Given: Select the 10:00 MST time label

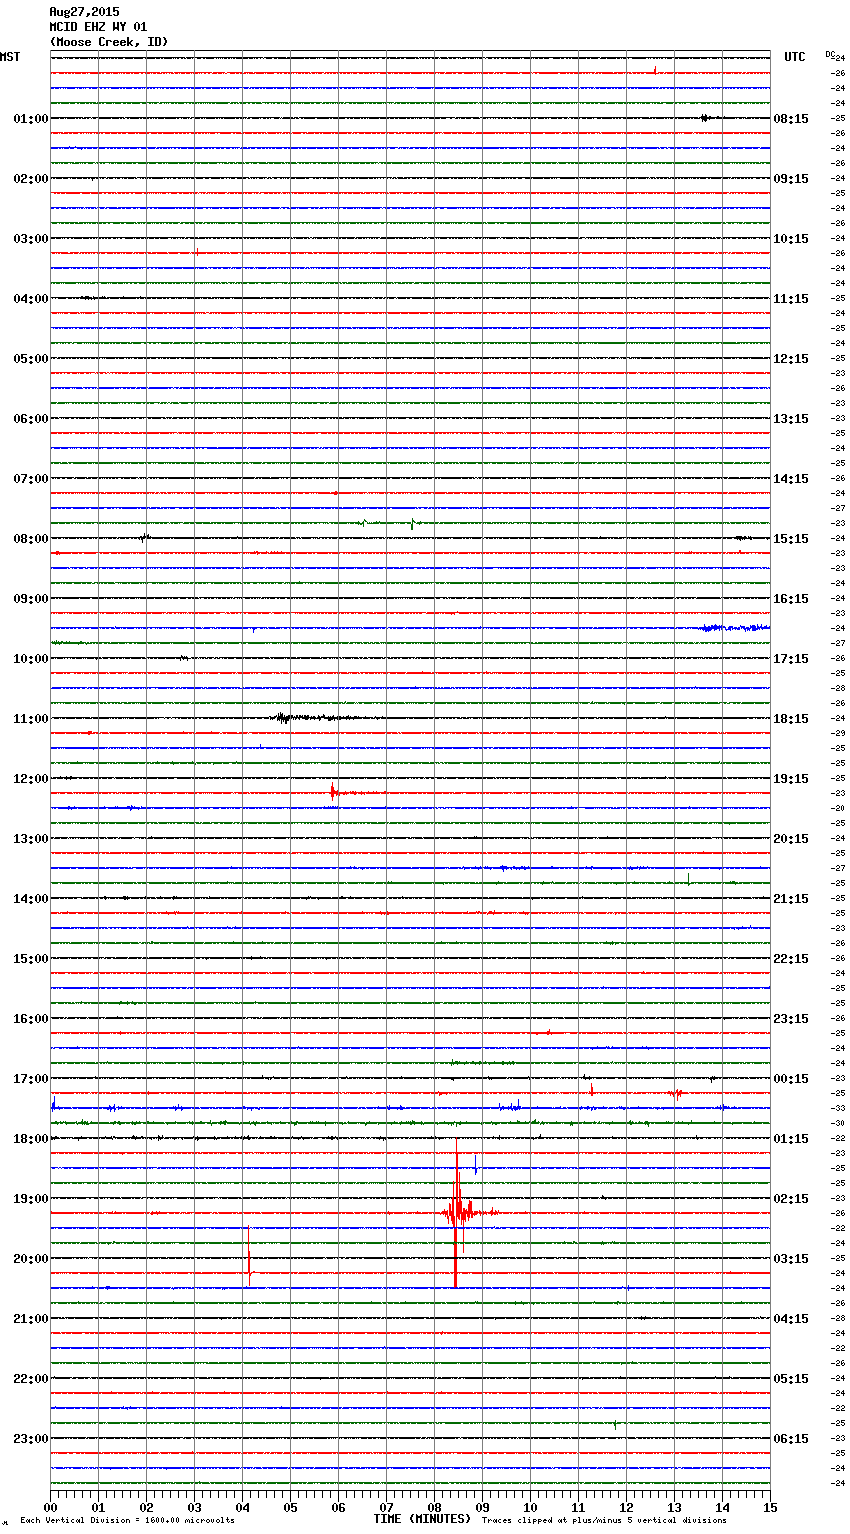Looking at the screenshot, I should tap(31, 659).
